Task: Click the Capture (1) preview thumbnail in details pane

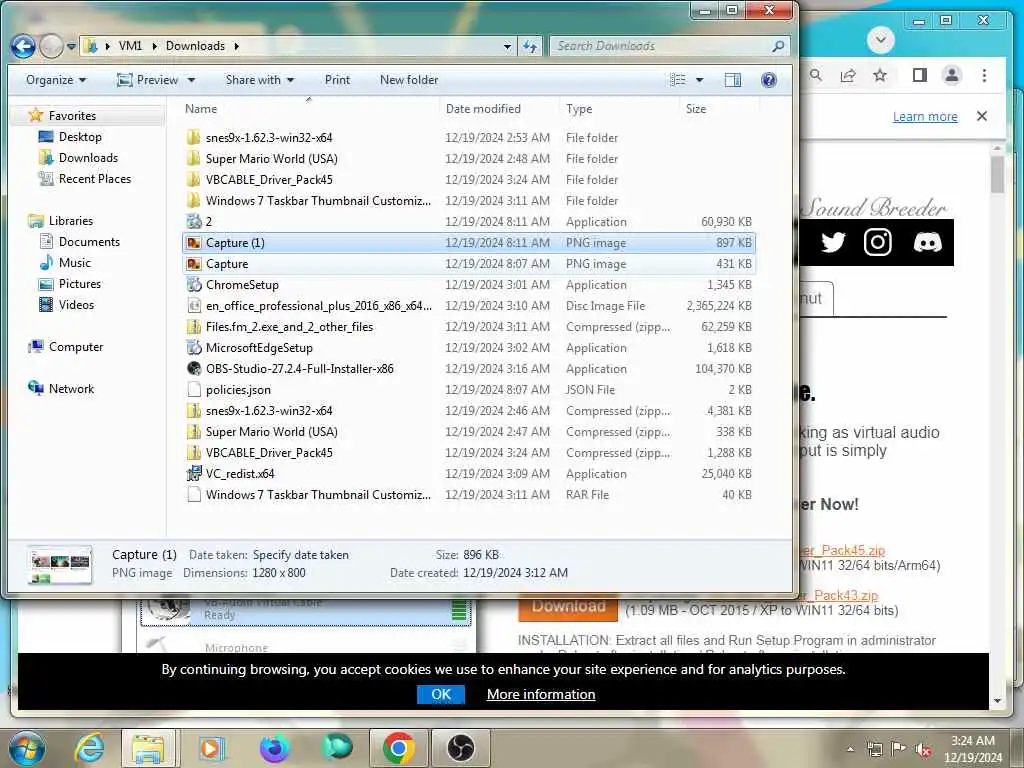Action: tap(60, 566)
